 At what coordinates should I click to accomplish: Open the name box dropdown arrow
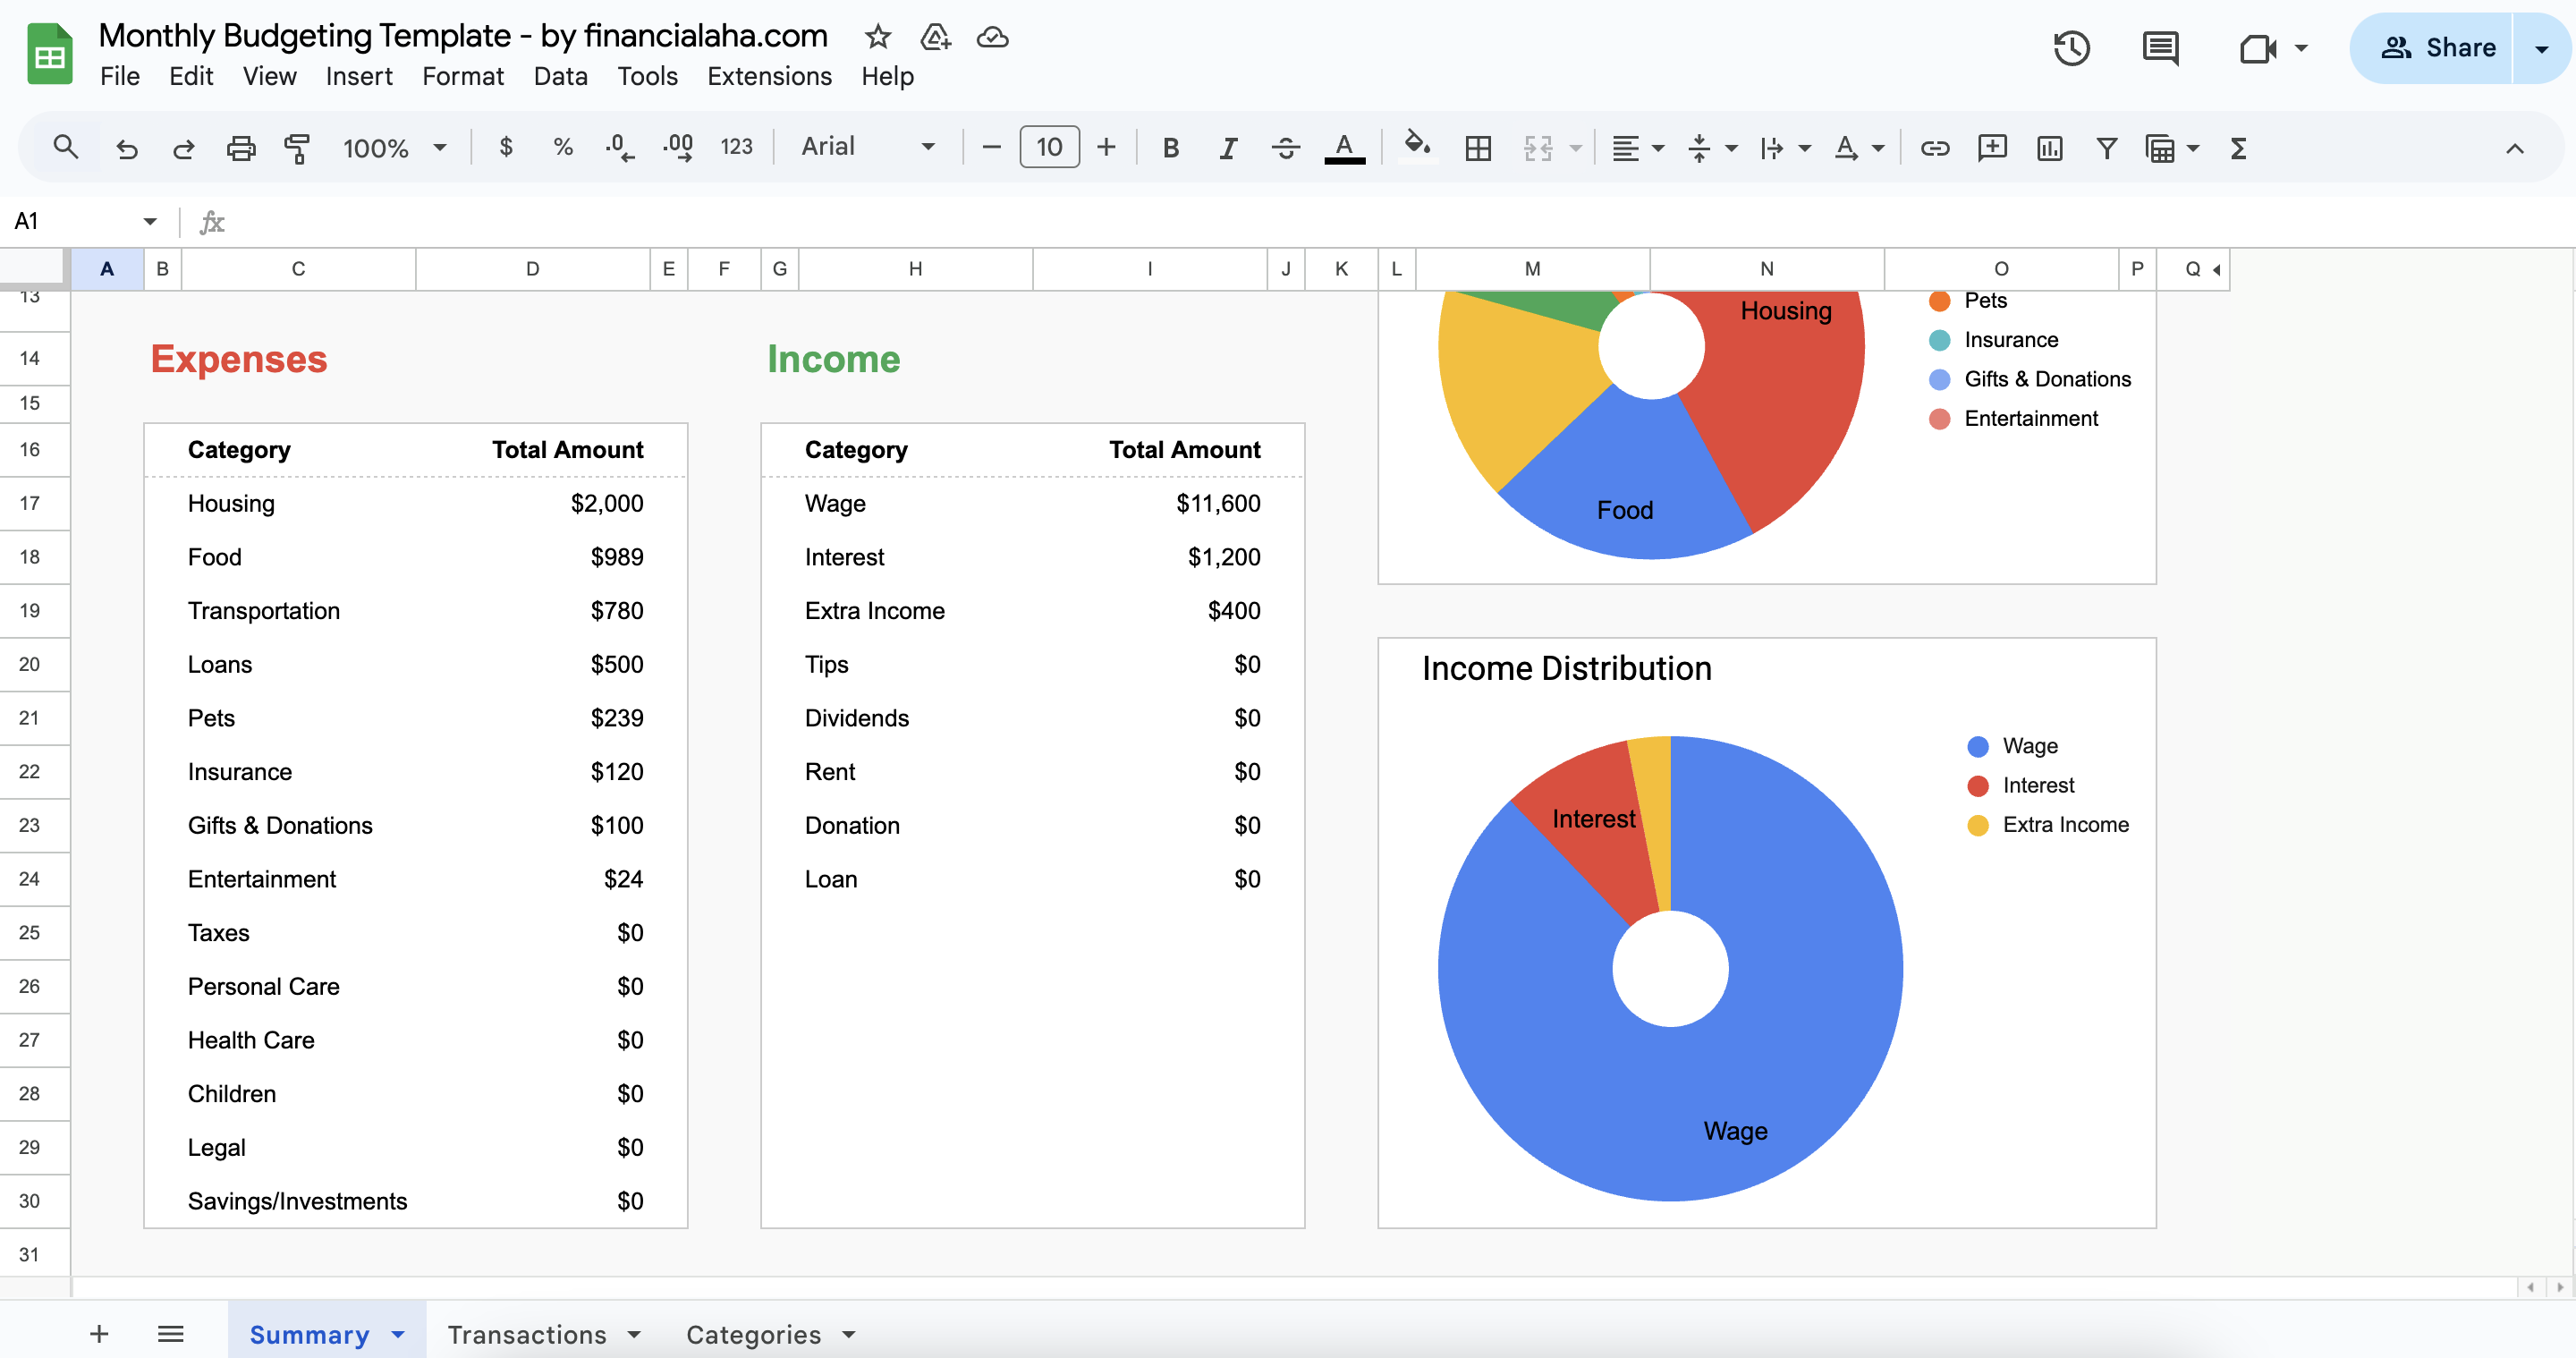click(x=150, y=221)
